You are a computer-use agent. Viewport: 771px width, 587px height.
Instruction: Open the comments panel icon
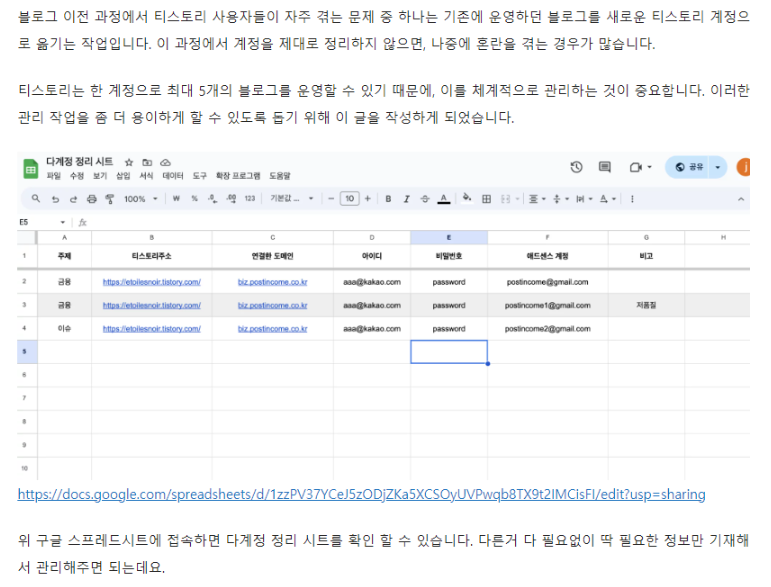tap(605, 167)
